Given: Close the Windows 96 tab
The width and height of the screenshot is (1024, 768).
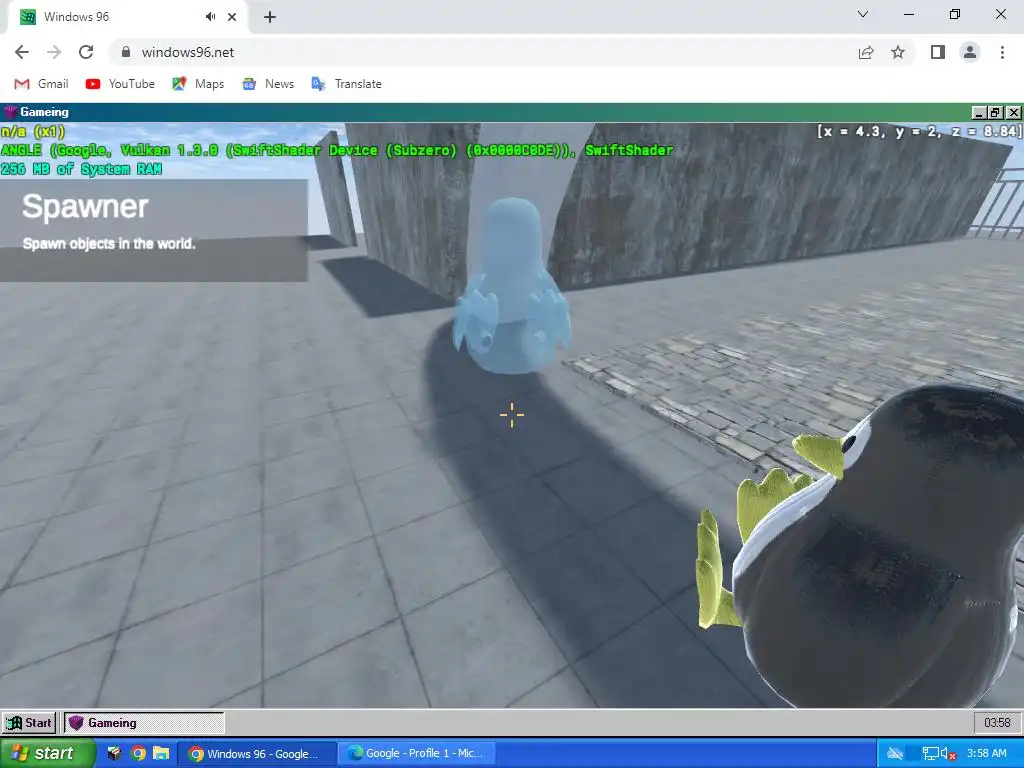Looking at the screenshot, I should tap(232, 17).
